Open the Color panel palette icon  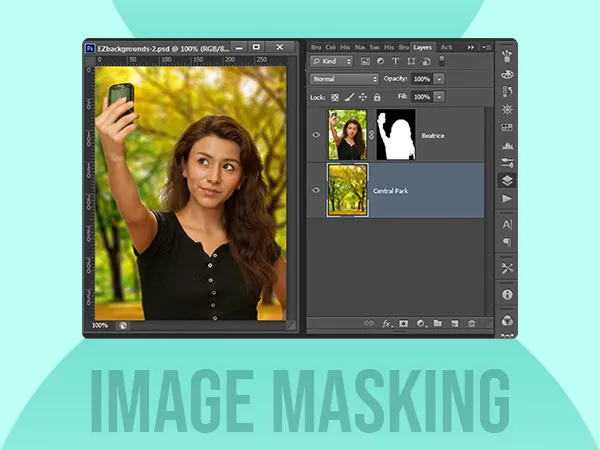(x=507, y=74)
